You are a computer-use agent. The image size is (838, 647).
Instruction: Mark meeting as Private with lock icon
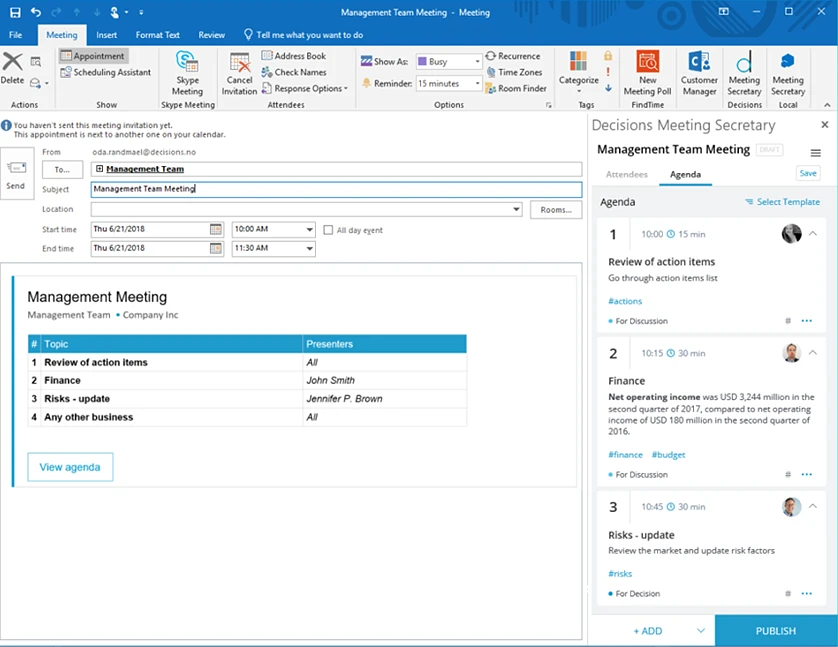(608, 56)
